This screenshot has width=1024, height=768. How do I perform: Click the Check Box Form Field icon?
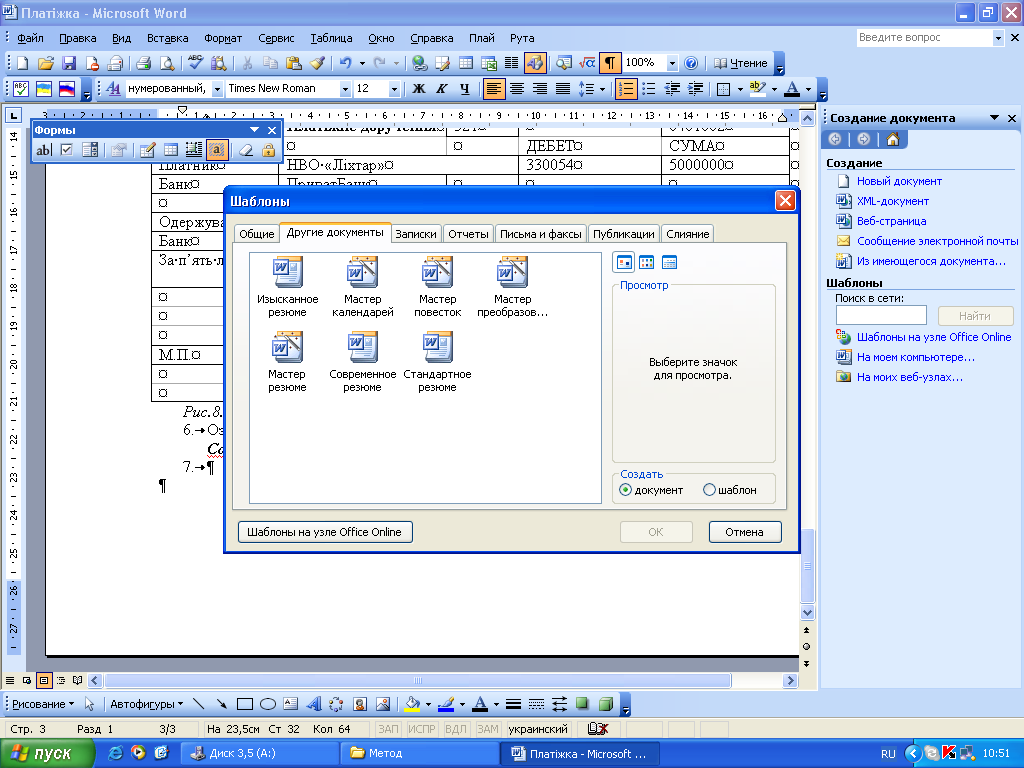click(x=67, y=150)
